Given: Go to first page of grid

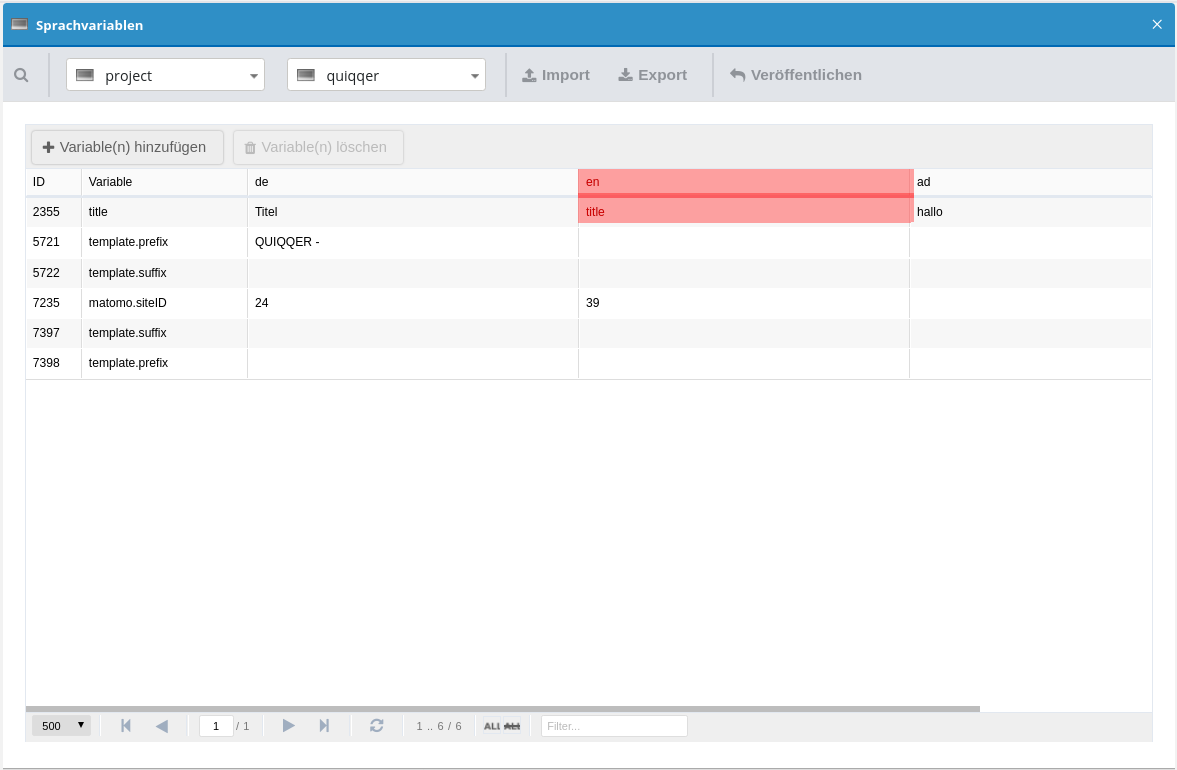Looking at the screenshot, I should click(x=126, y=726).
